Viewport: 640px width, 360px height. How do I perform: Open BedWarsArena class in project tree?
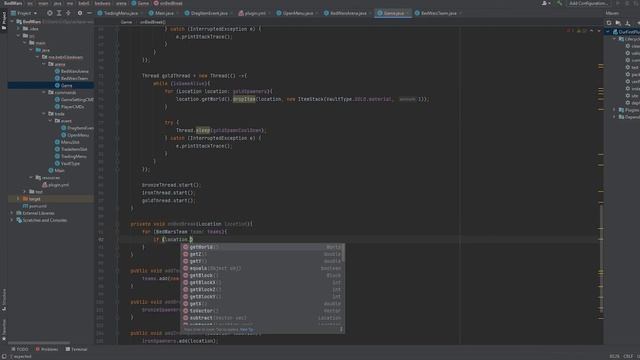(x=74, y=71)
